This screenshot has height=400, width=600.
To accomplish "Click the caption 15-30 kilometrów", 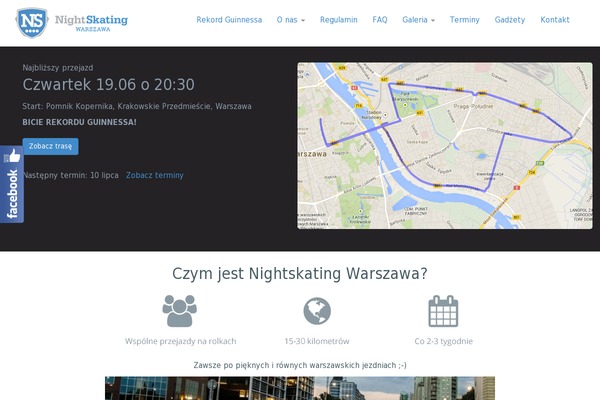I will click(317, 341).
